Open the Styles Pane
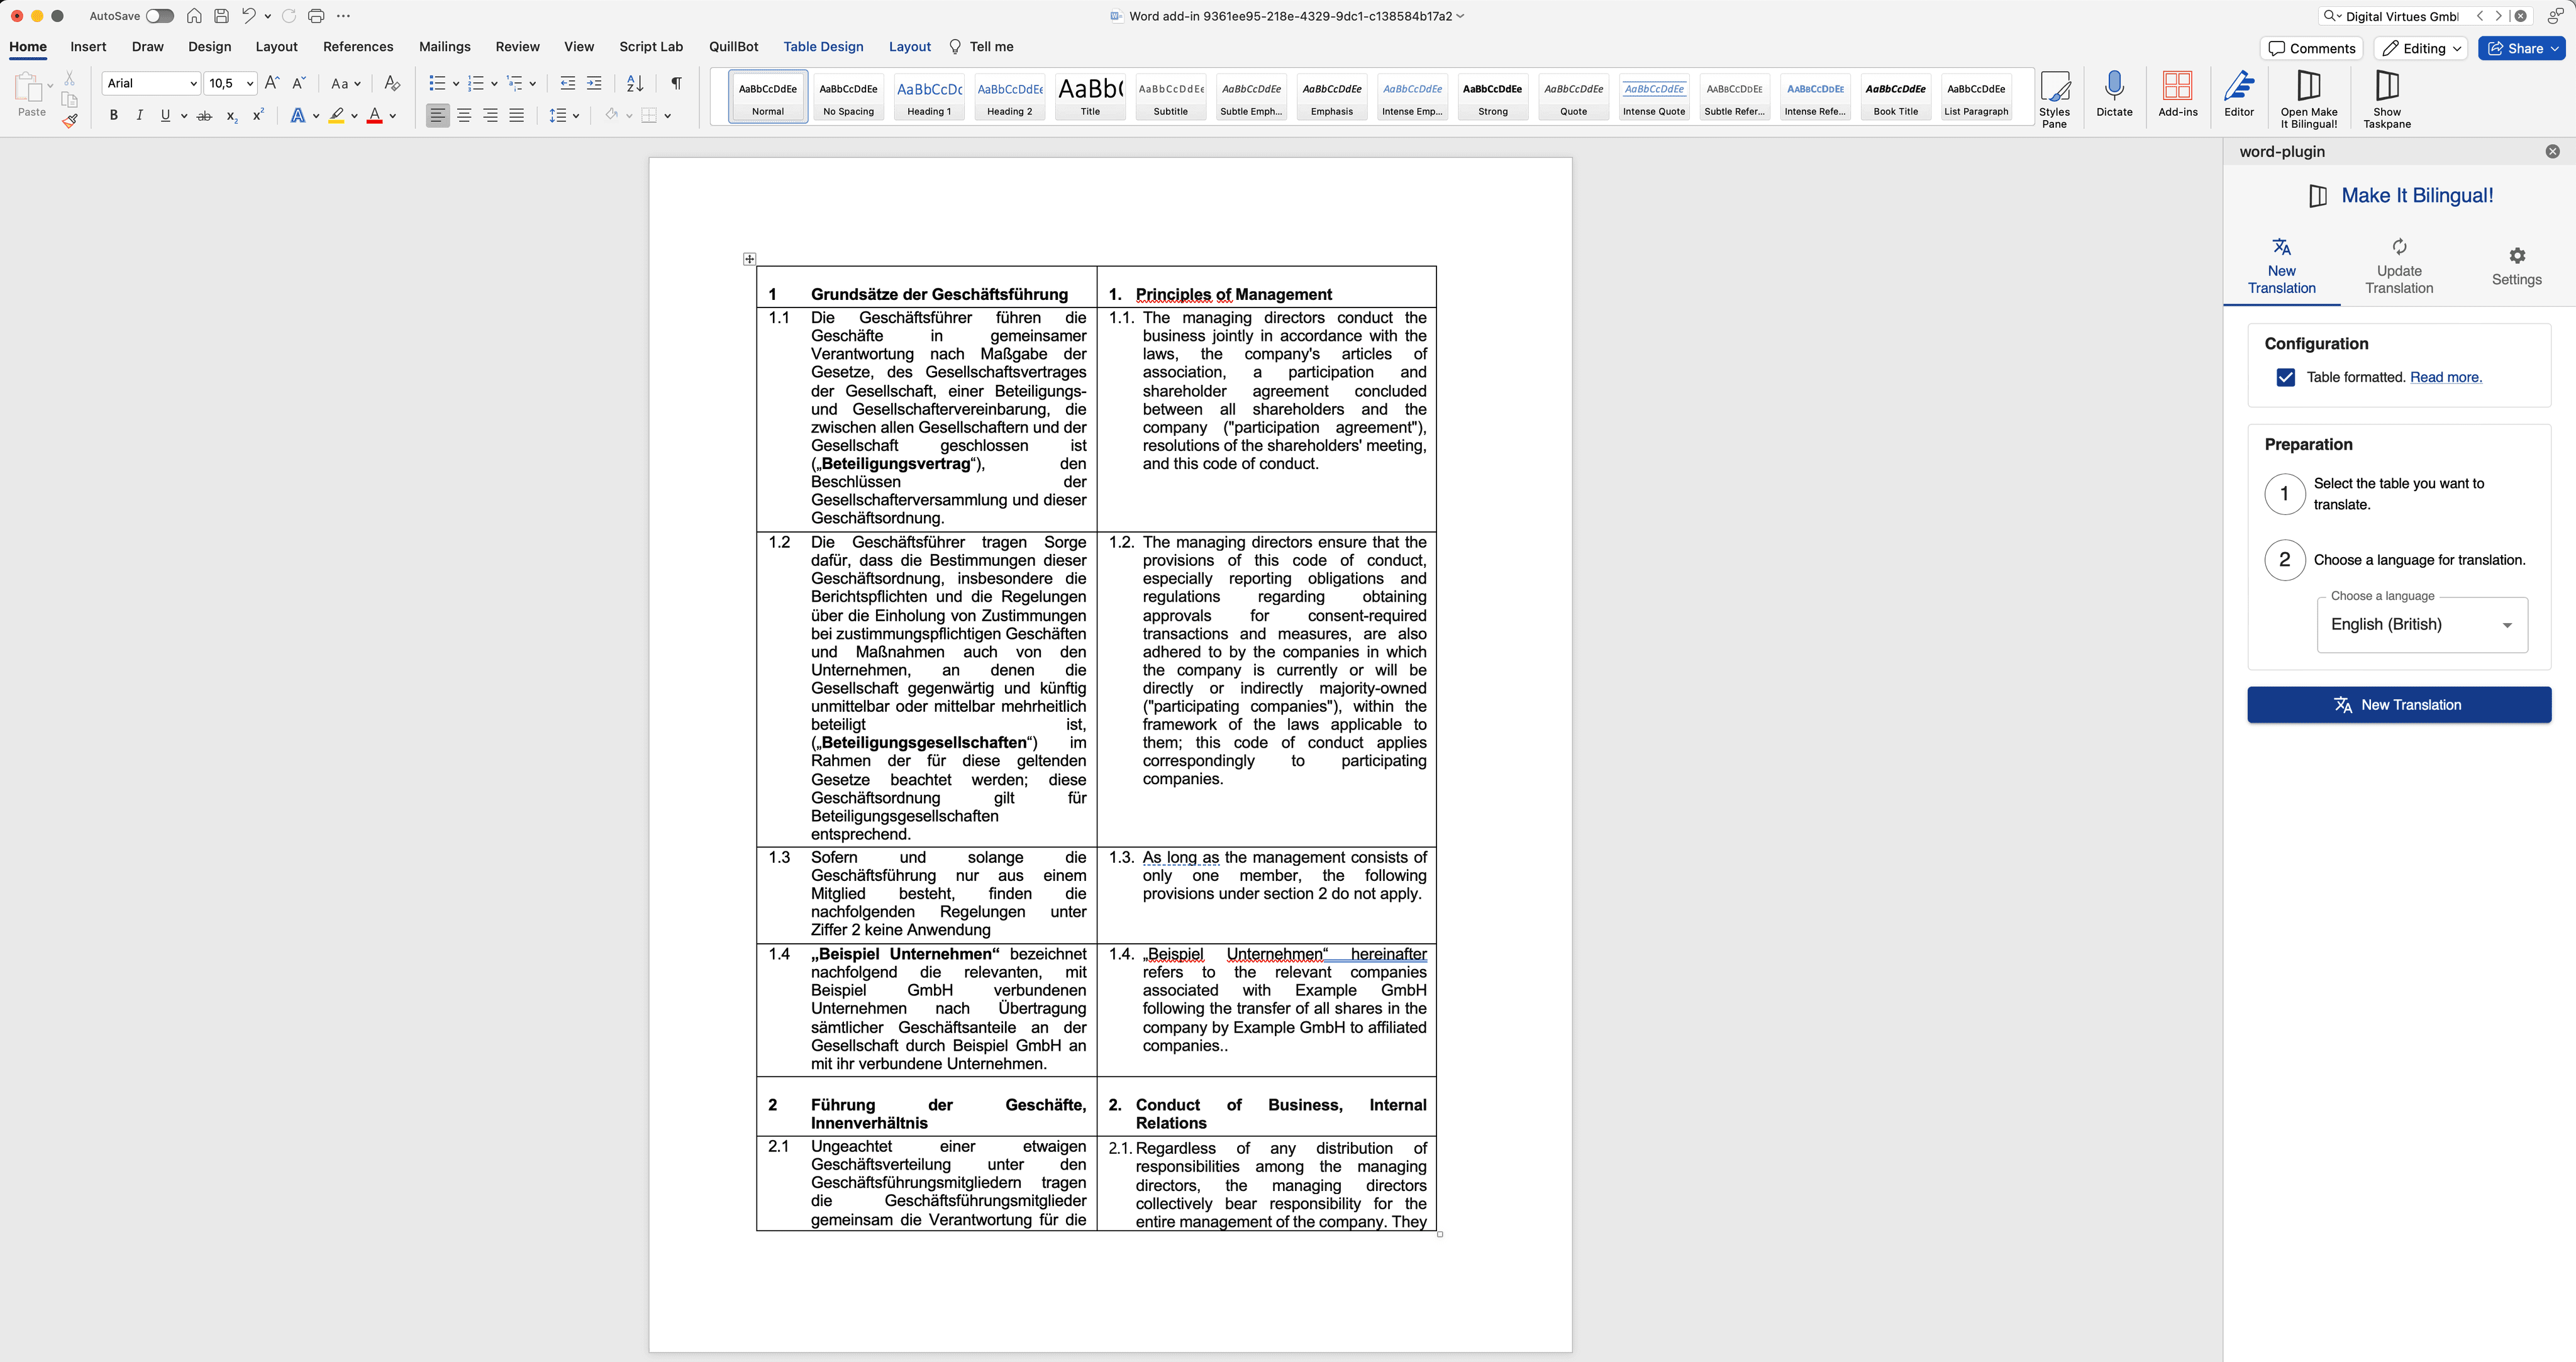2576x1362 pixels. [2056, 97]
